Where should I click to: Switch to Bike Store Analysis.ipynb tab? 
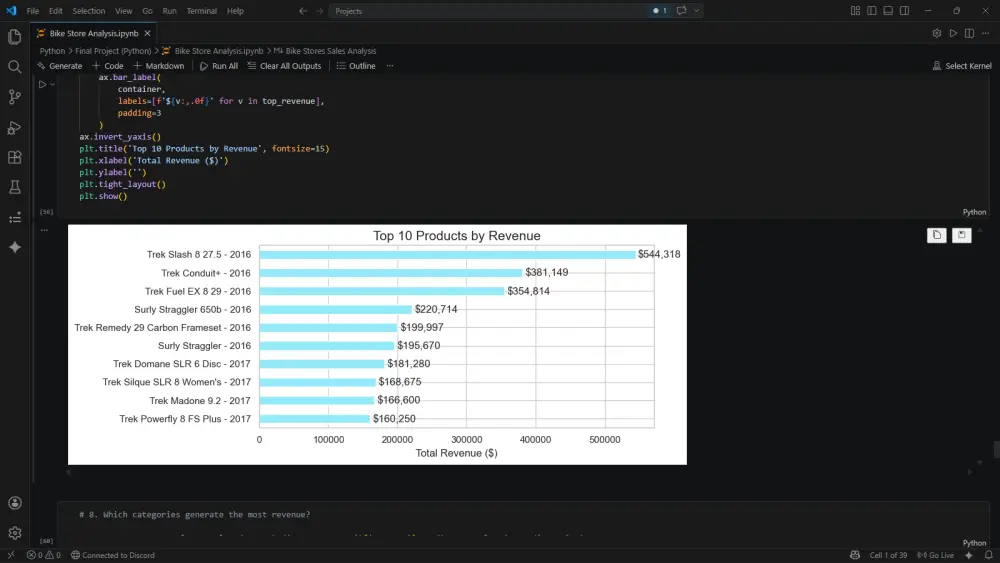(94, 33)
